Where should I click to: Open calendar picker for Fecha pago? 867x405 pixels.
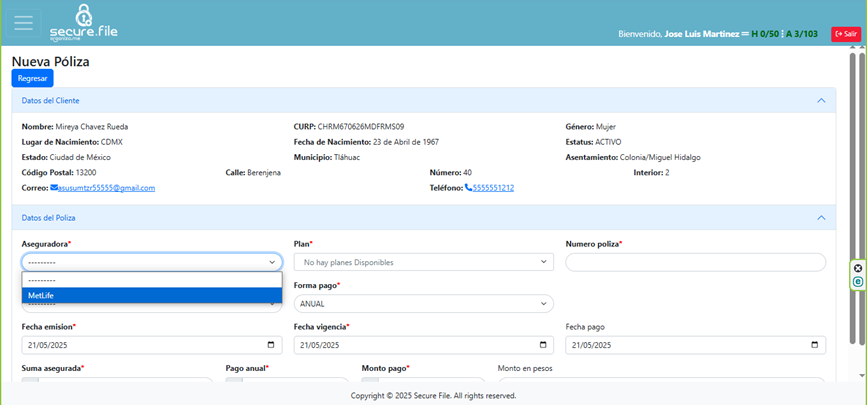[x=815, y=345]
